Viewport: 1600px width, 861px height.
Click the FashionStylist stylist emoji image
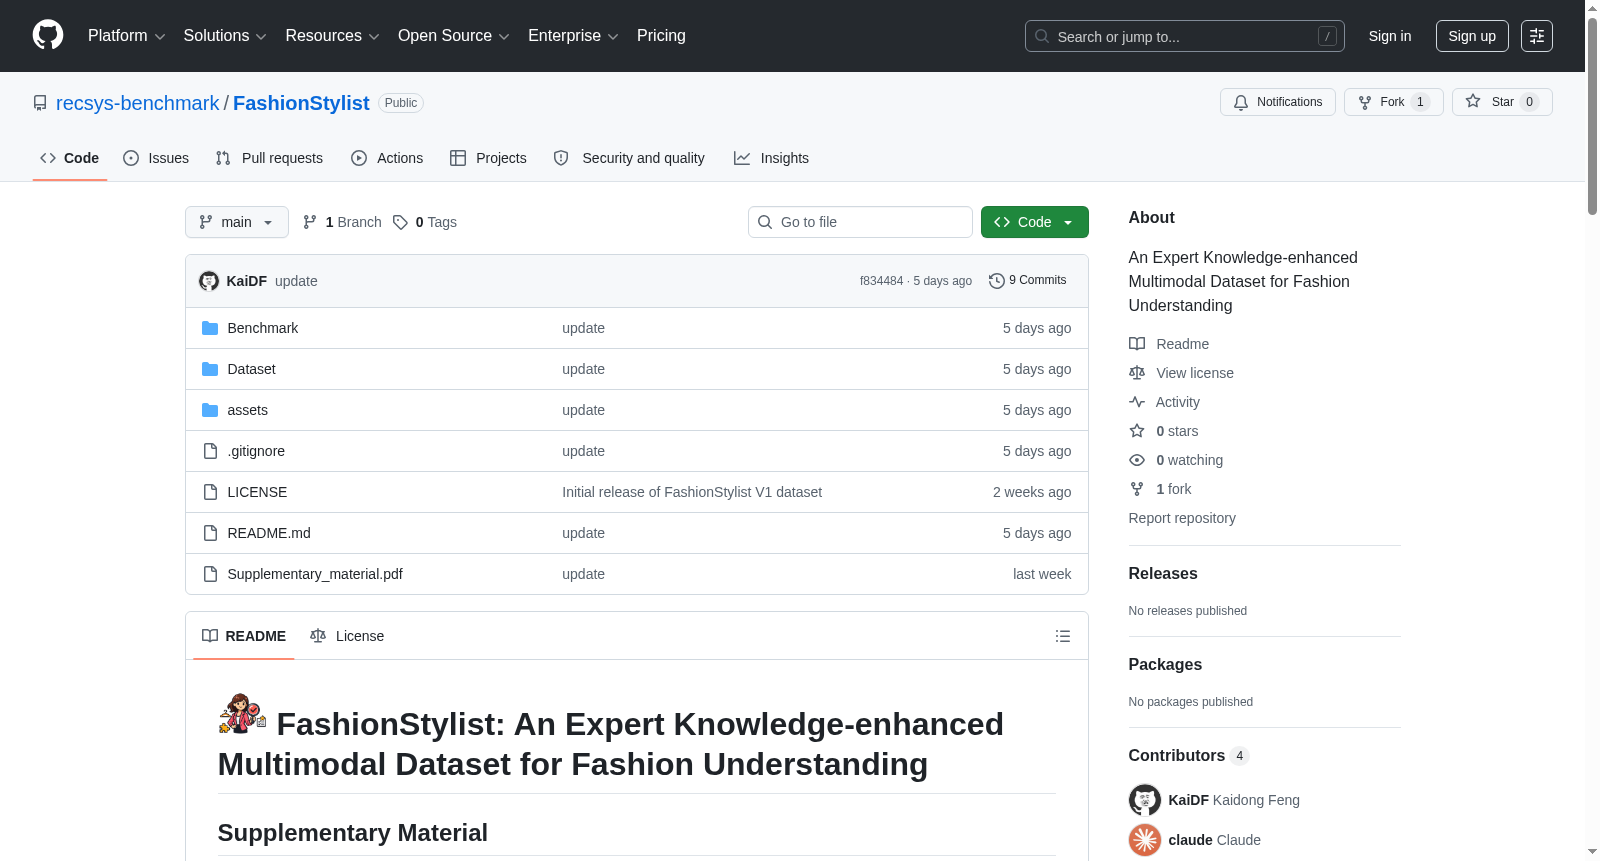(x=243, y=714)
